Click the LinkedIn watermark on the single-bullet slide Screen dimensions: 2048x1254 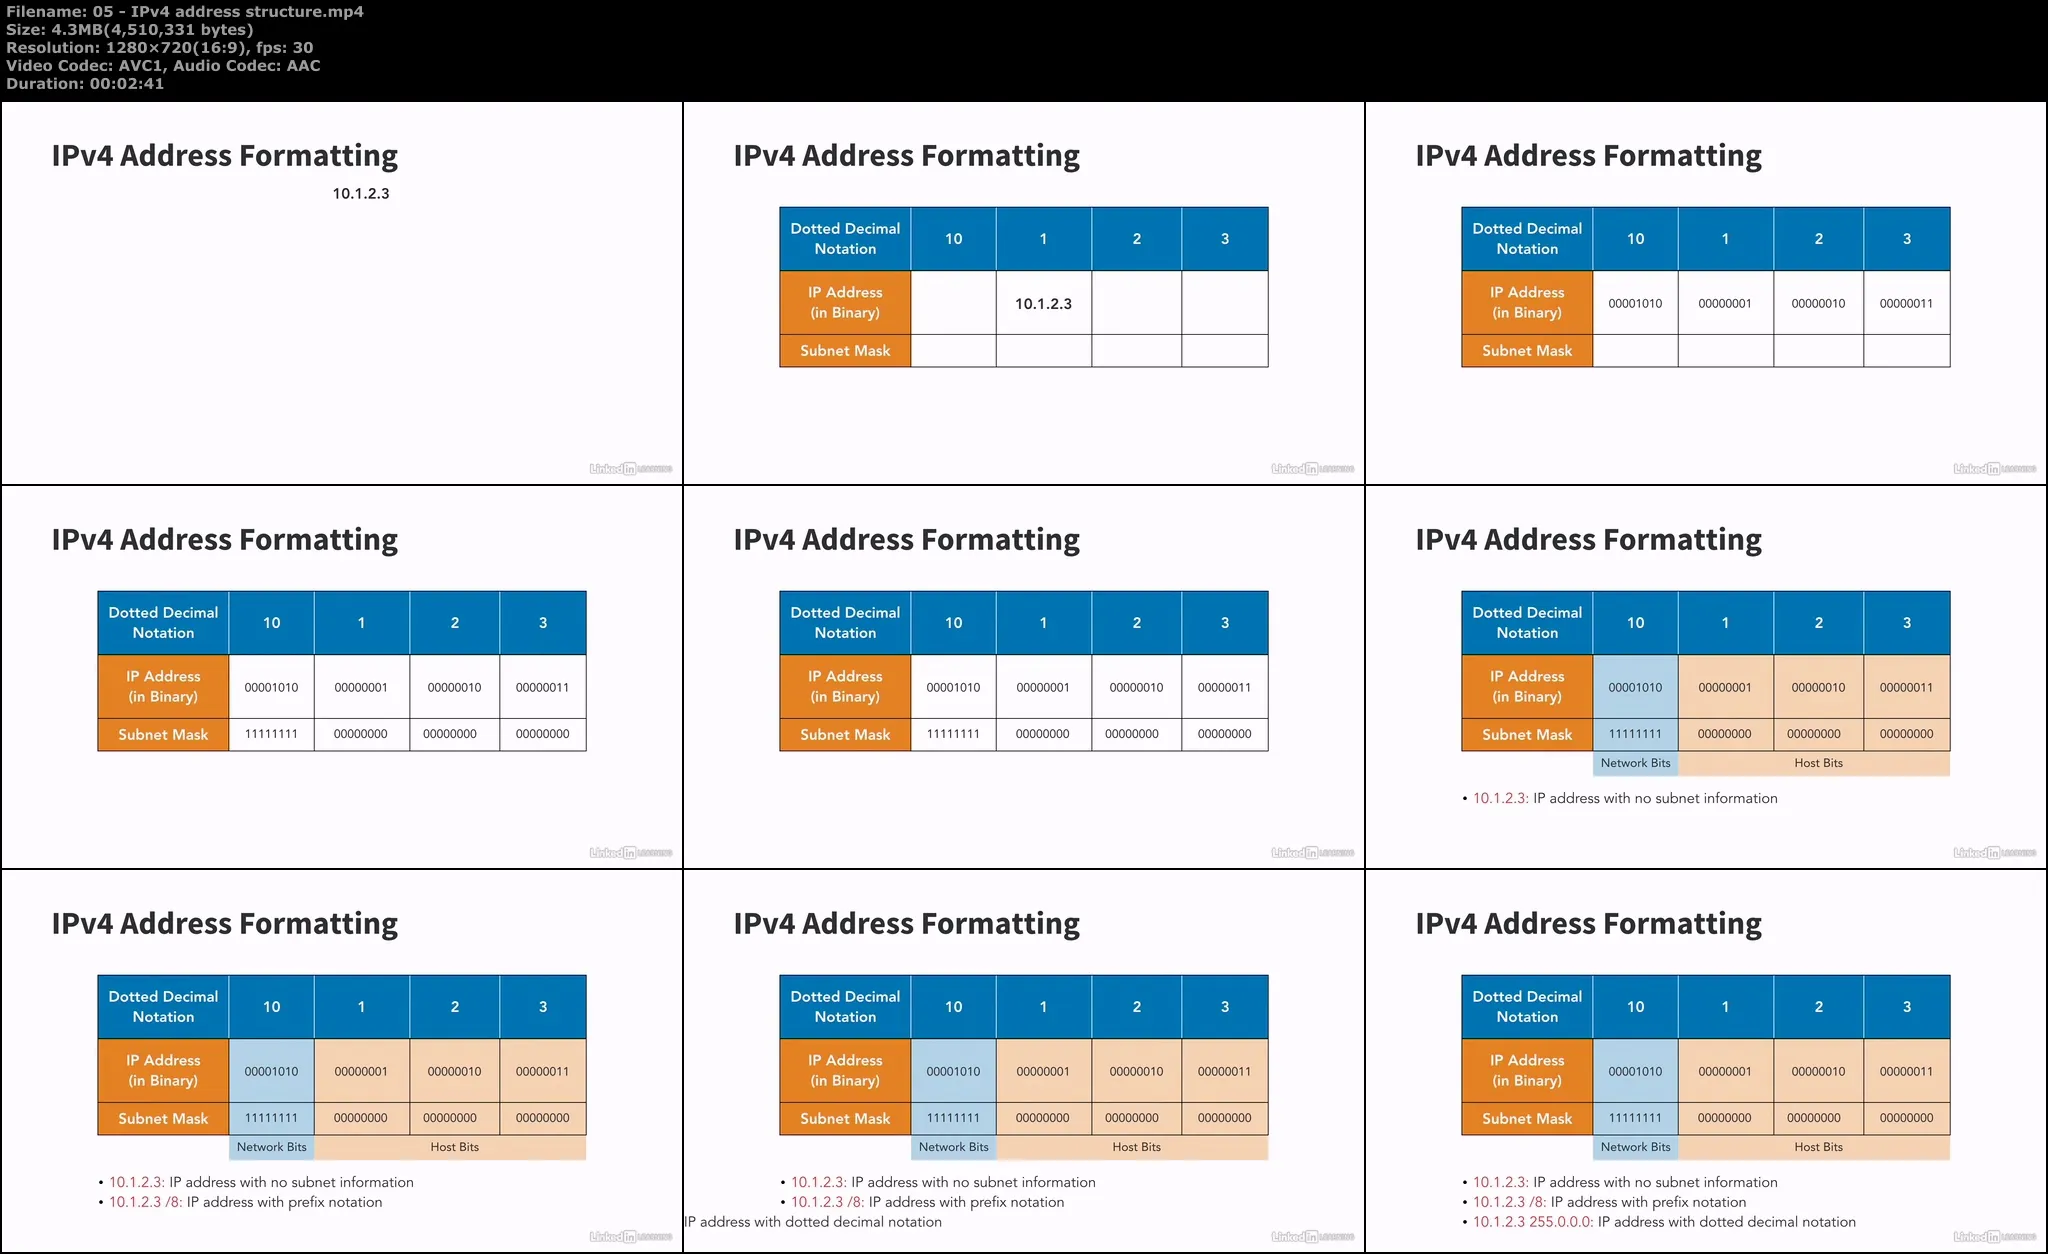[1994, 853]
